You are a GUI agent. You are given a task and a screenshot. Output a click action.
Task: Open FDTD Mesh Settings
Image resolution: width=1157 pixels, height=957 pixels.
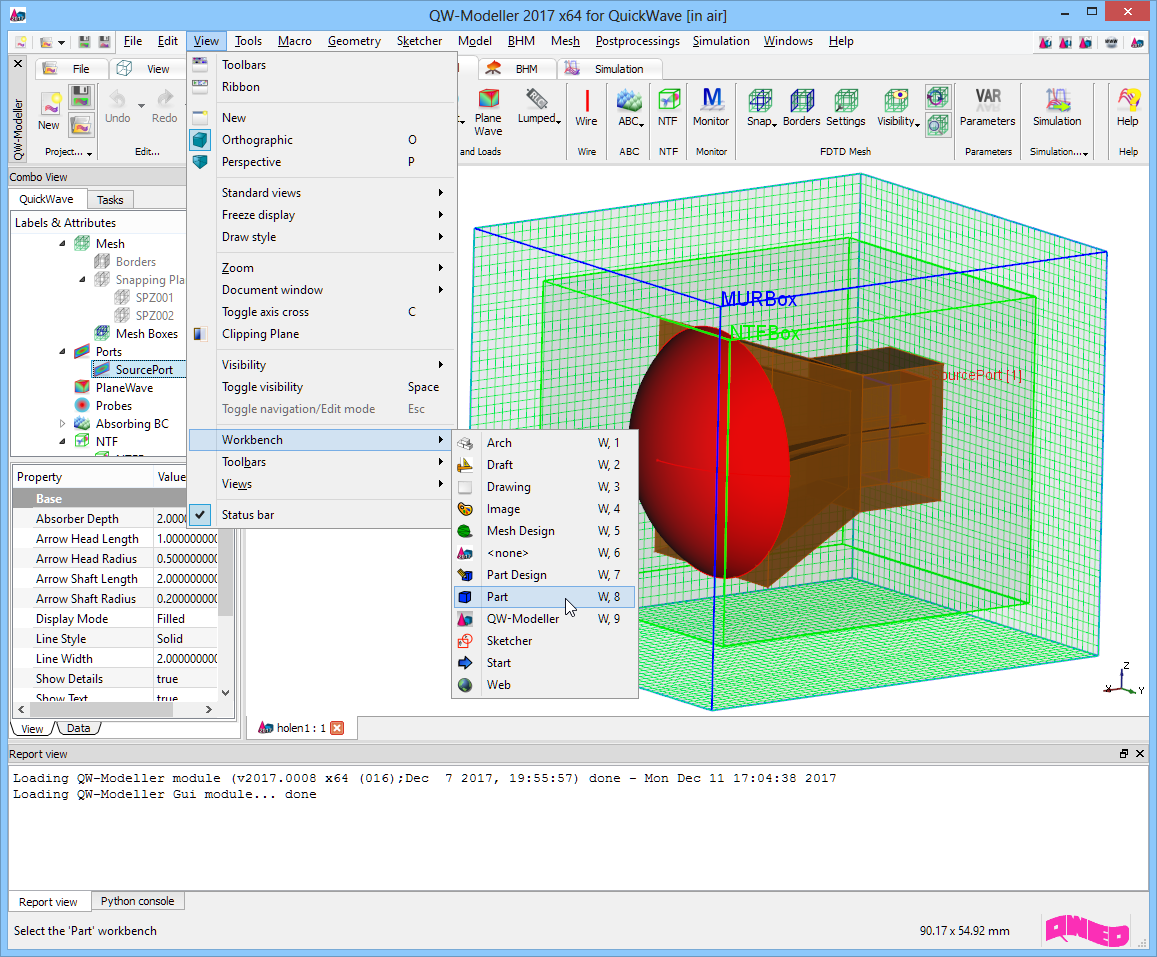coord(846,108)
